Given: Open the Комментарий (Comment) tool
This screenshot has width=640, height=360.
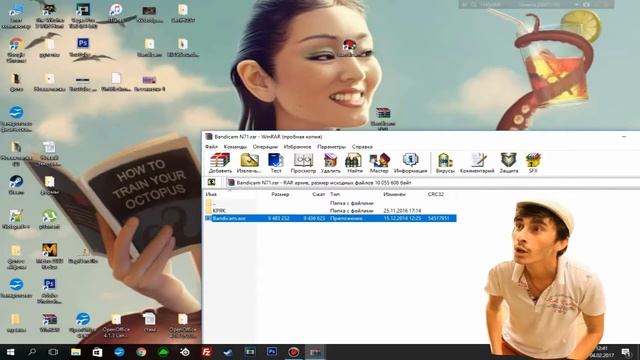Looking at the screenshot, I should click(x=477, y=163).
